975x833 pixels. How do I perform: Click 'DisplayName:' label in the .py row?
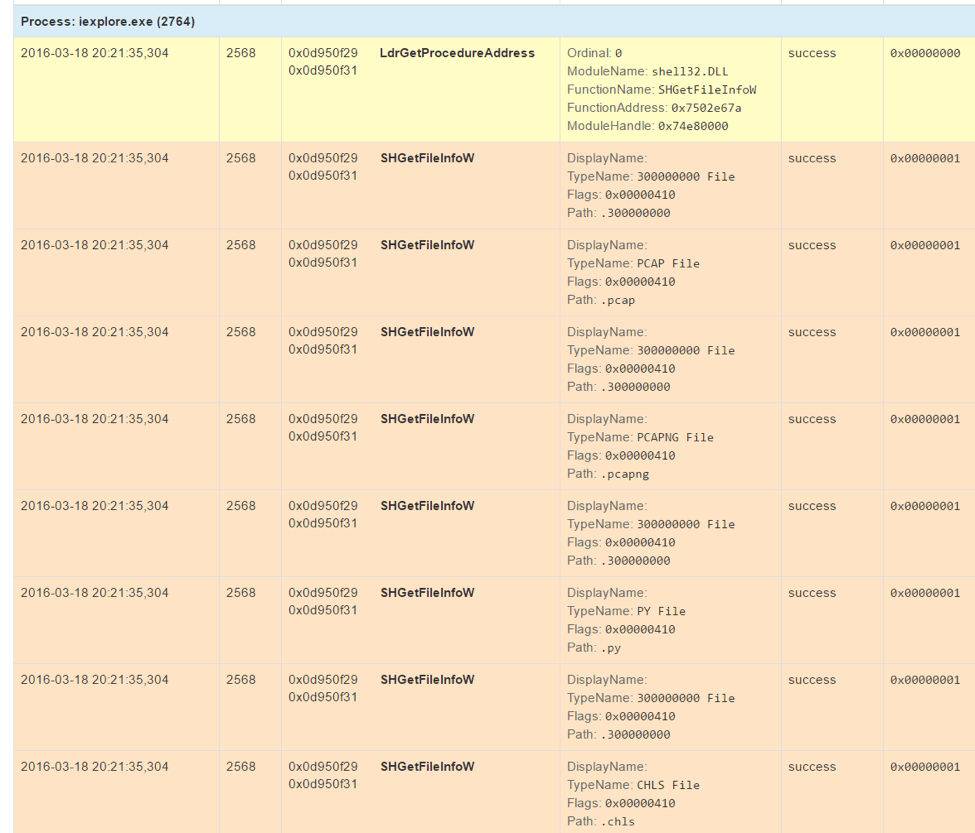coord(607,592)
